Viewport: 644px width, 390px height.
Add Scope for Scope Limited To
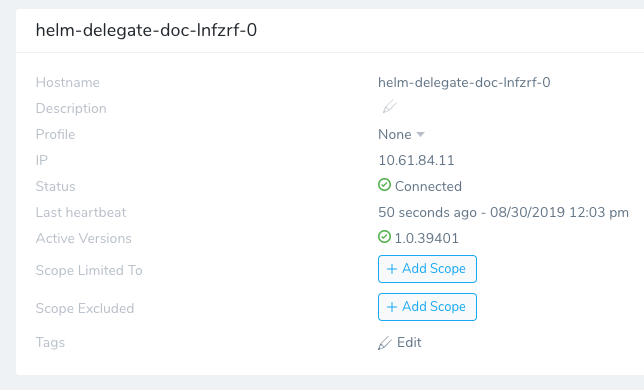pyautogui.click(x=427, y=269)
